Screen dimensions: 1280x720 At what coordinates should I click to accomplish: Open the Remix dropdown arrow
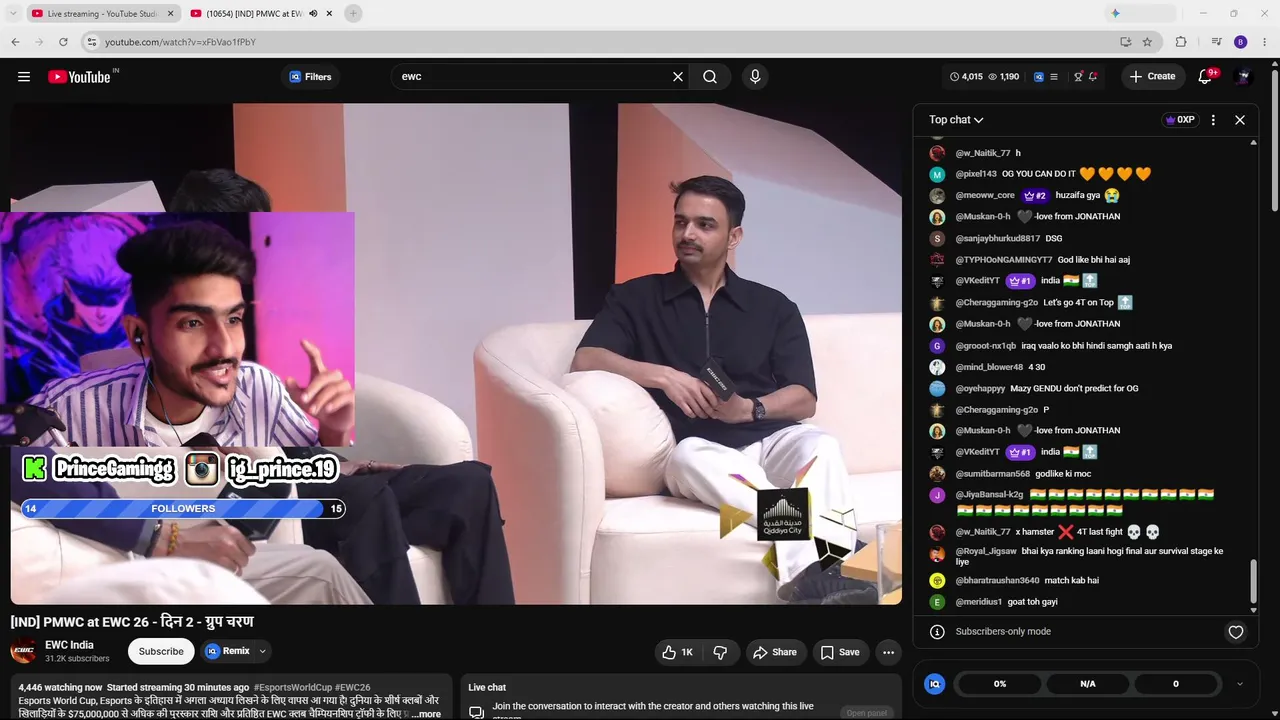coord(263,651)
